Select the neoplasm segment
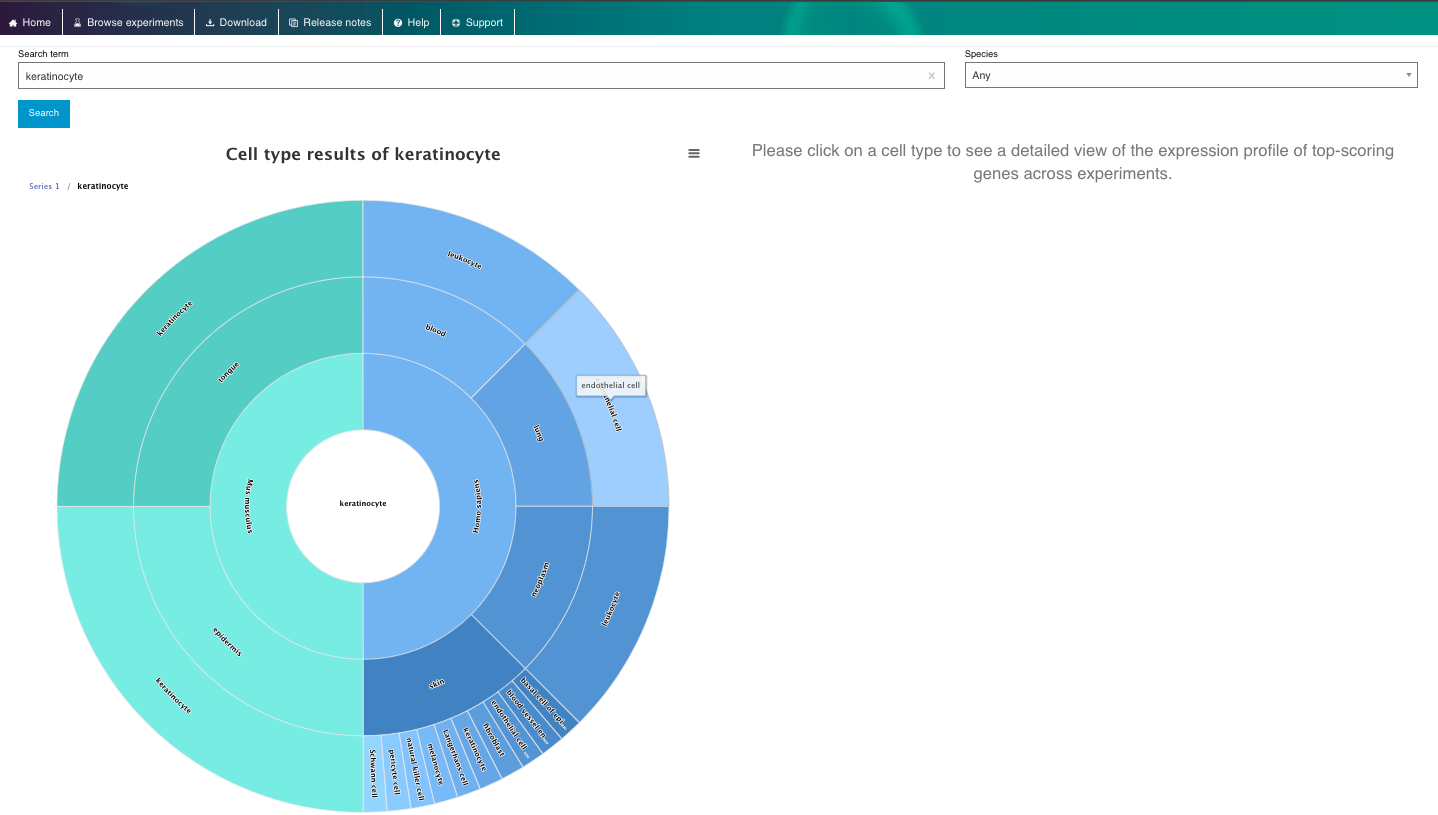This screenshot has height=815, width=1438. tap(538, 580)
